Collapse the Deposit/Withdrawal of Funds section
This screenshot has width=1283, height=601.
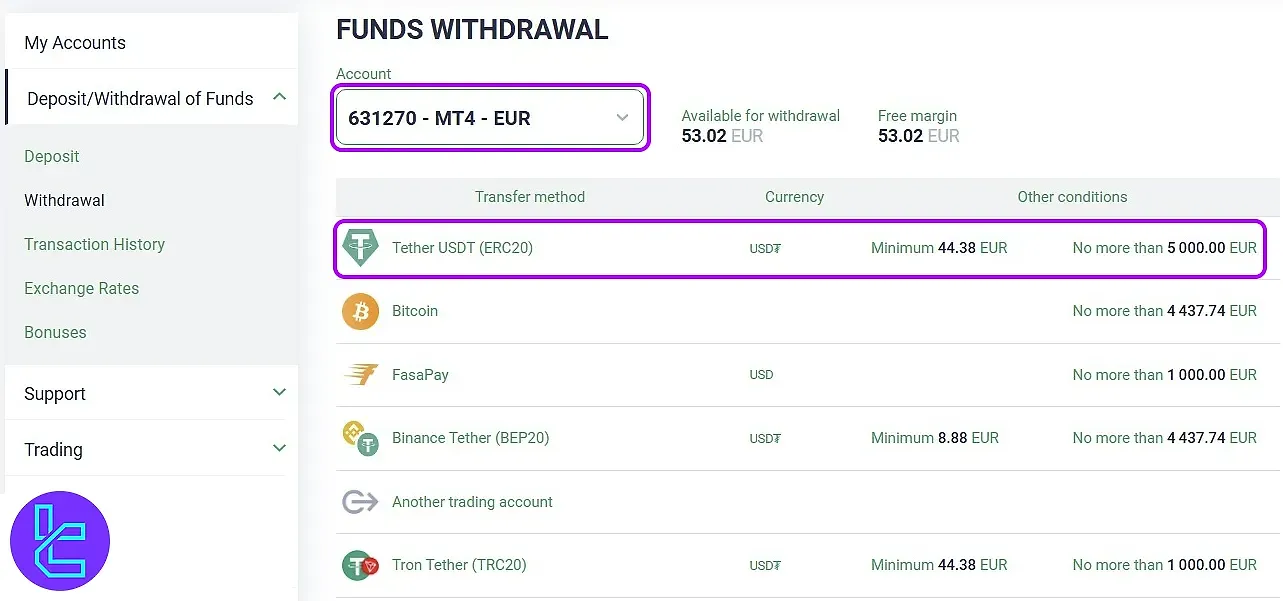279,98
